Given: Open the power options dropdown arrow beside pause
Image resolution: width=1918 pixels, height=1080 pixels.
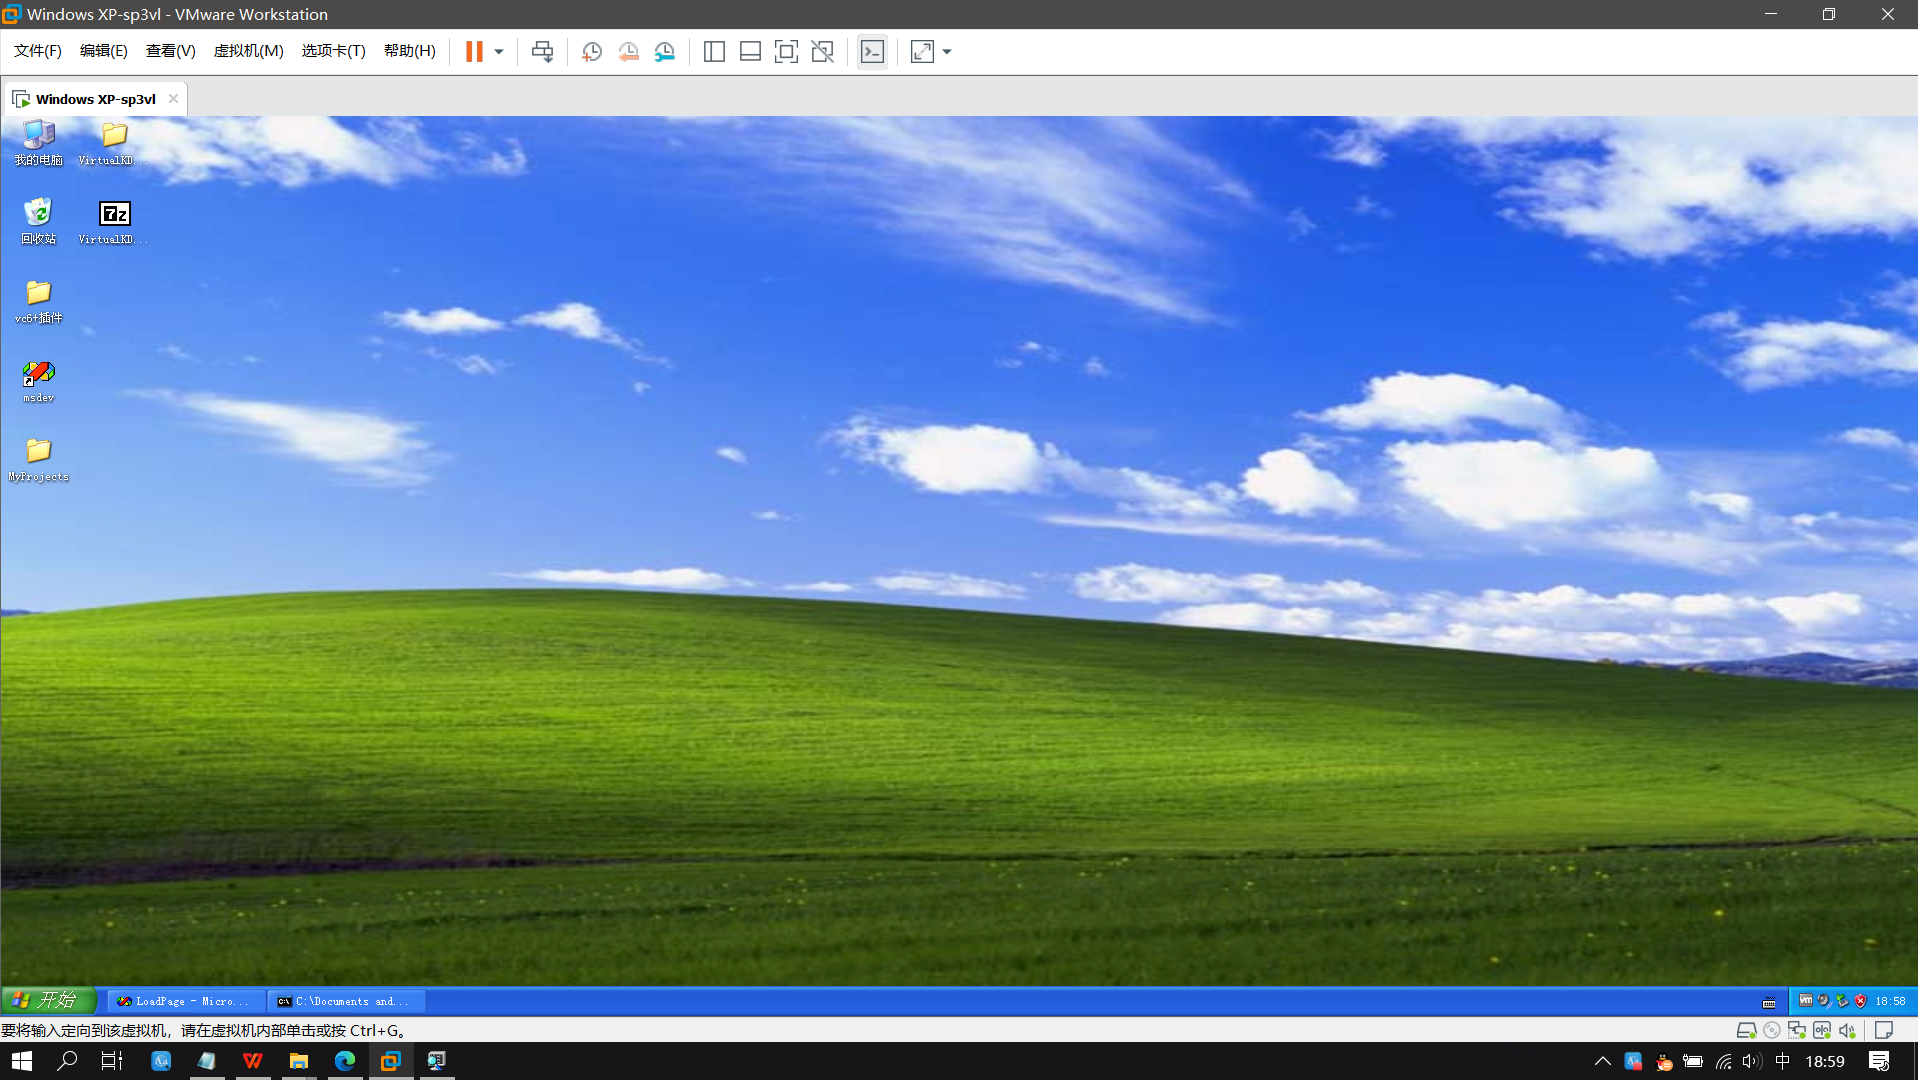Looking at the screenshot, I should pos(499,51).
